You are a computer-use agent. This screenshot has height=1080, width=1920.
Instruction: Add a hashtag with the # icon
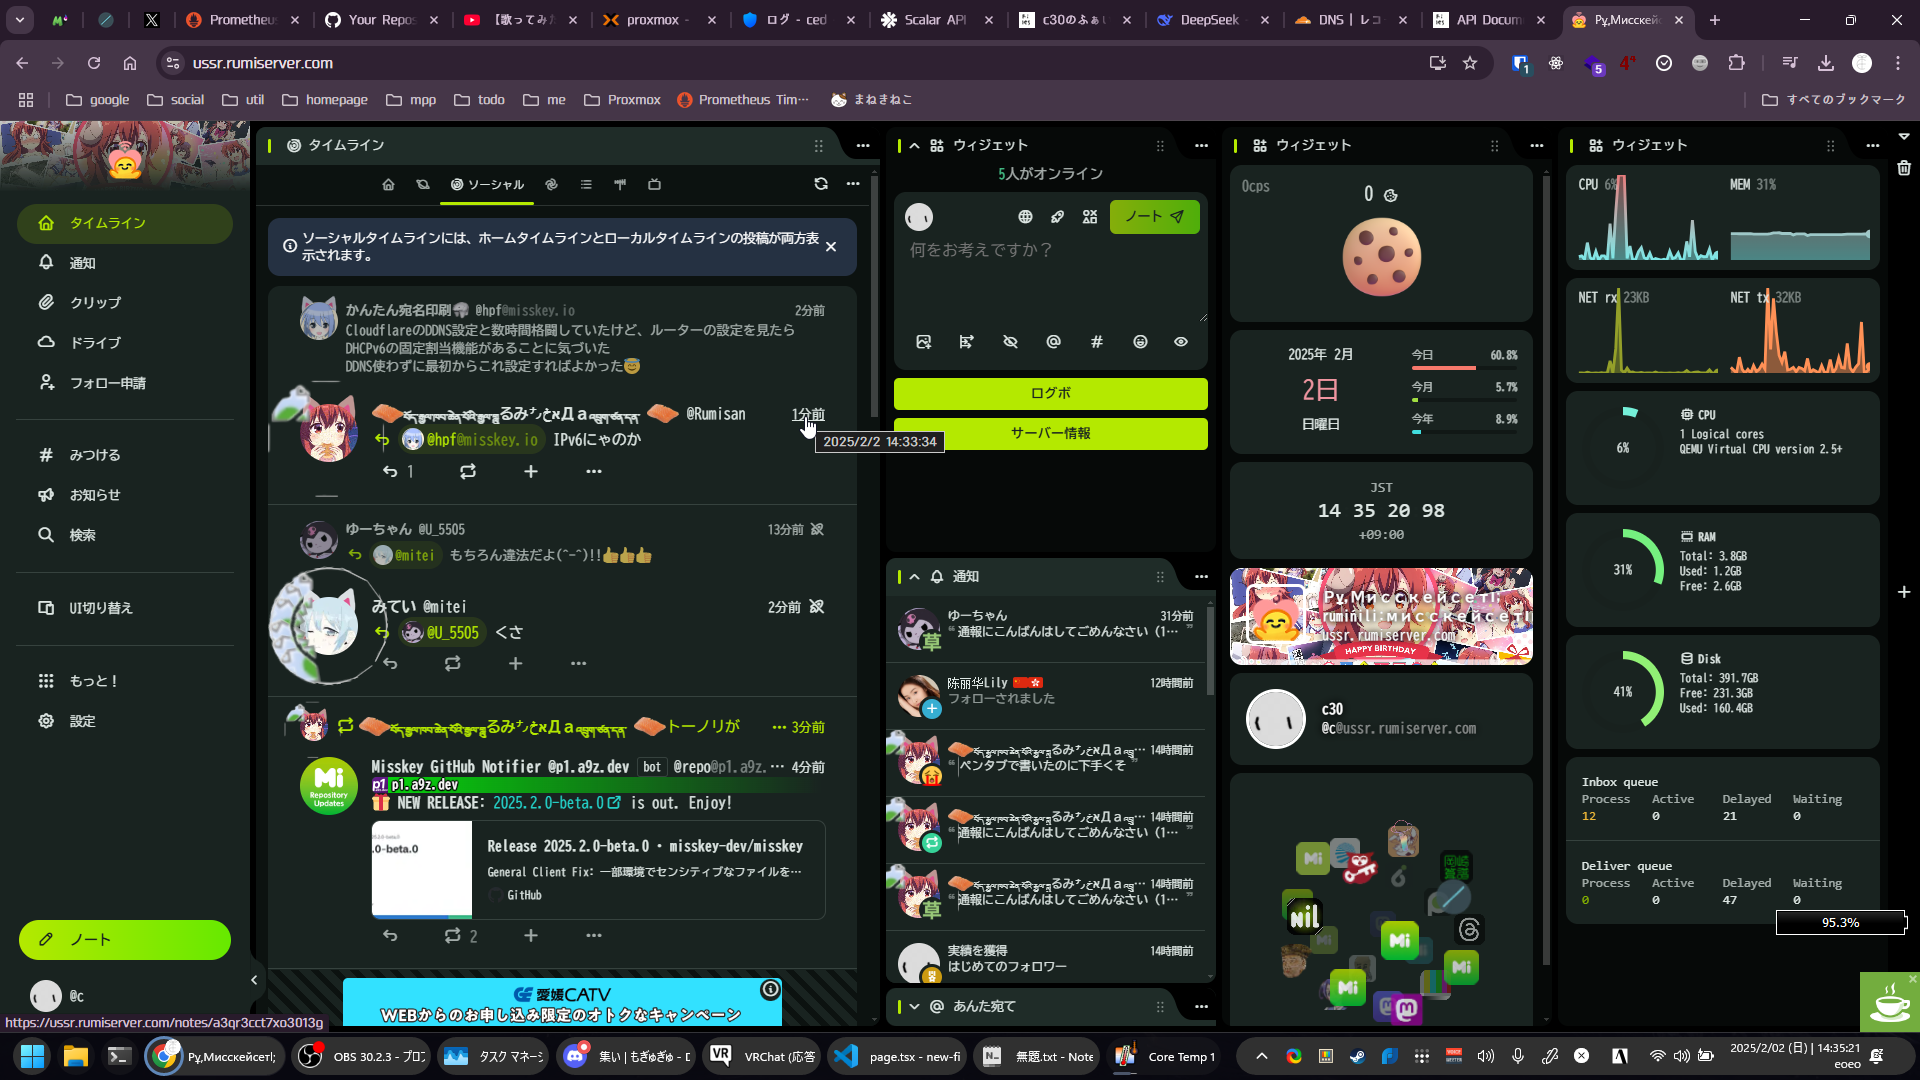[x=1097, y=342]
